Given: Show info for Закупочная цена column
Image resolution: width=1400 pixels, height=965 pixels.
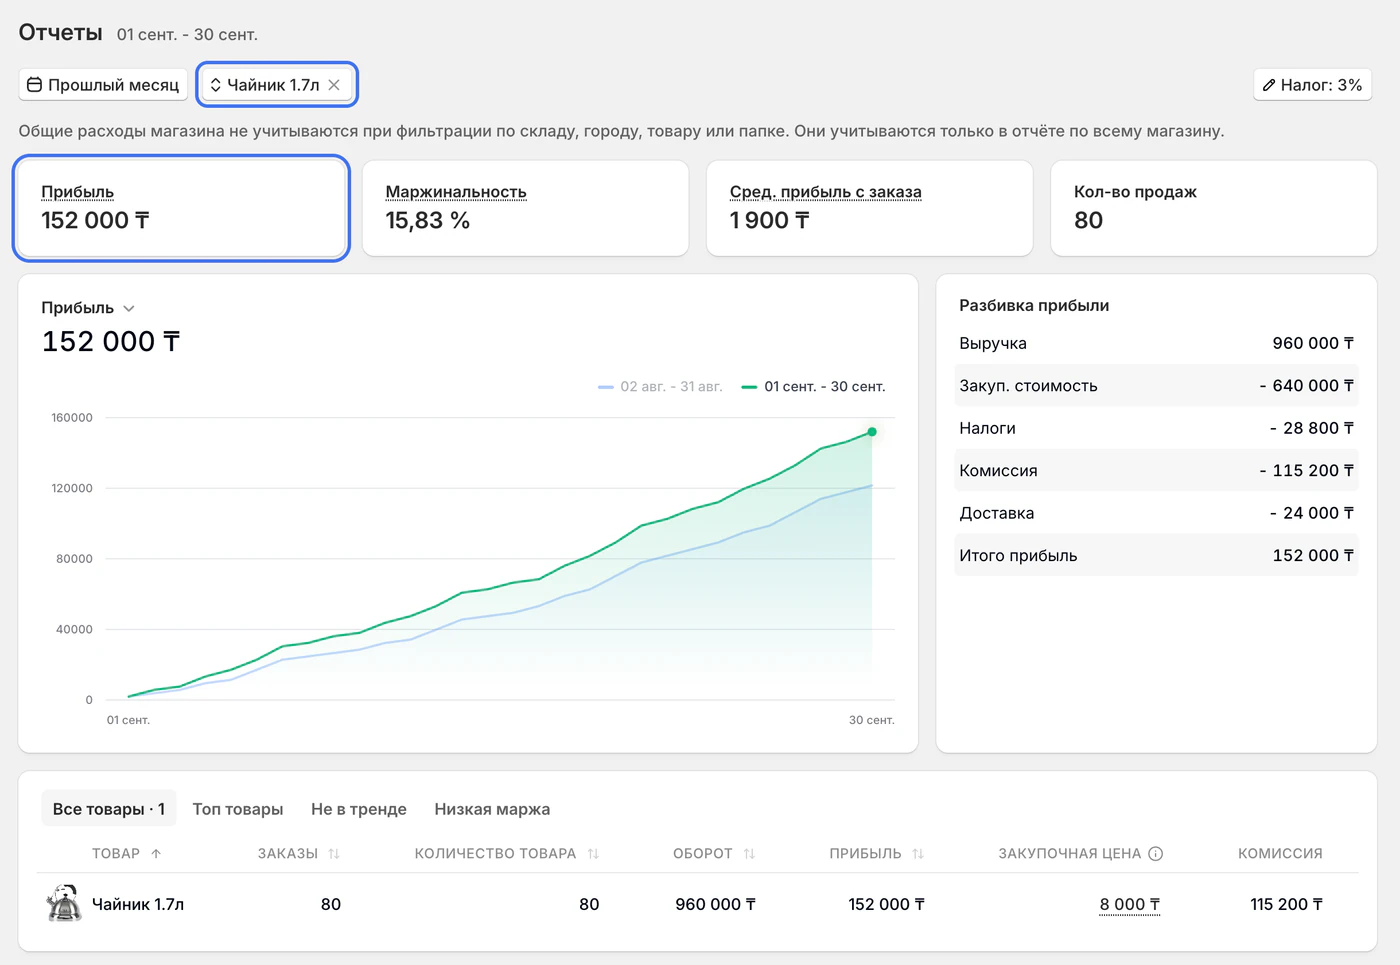Looking at the screenshot, I should [1156, 854].
